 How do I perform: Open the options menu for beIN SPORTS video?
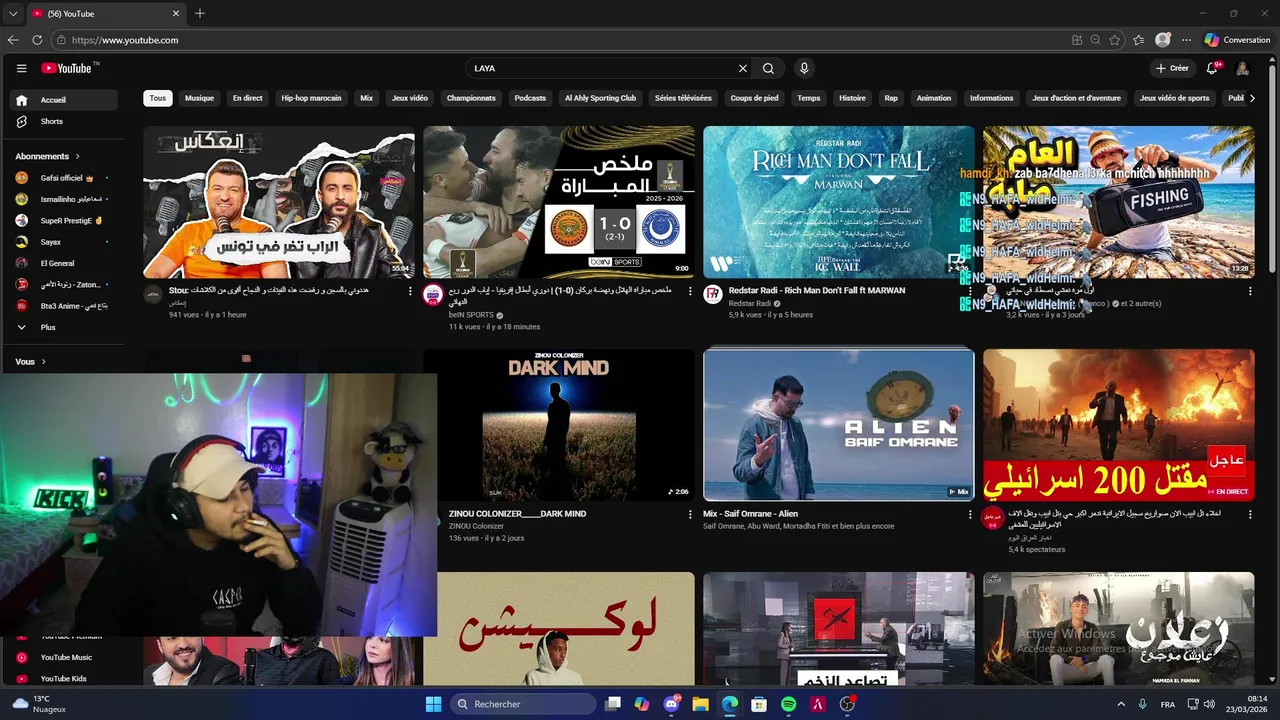point(690,291)
